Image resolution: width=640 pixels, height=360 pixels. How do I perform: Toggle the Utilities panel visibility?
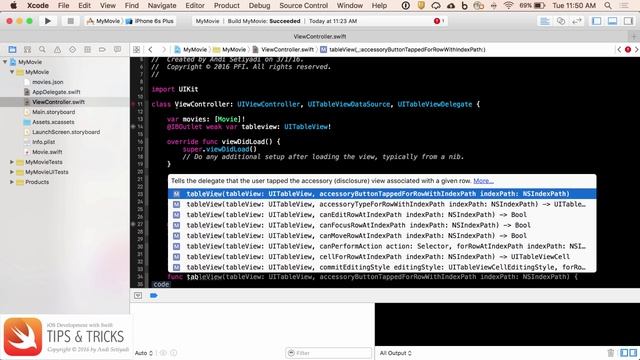[x=628, y=21]
